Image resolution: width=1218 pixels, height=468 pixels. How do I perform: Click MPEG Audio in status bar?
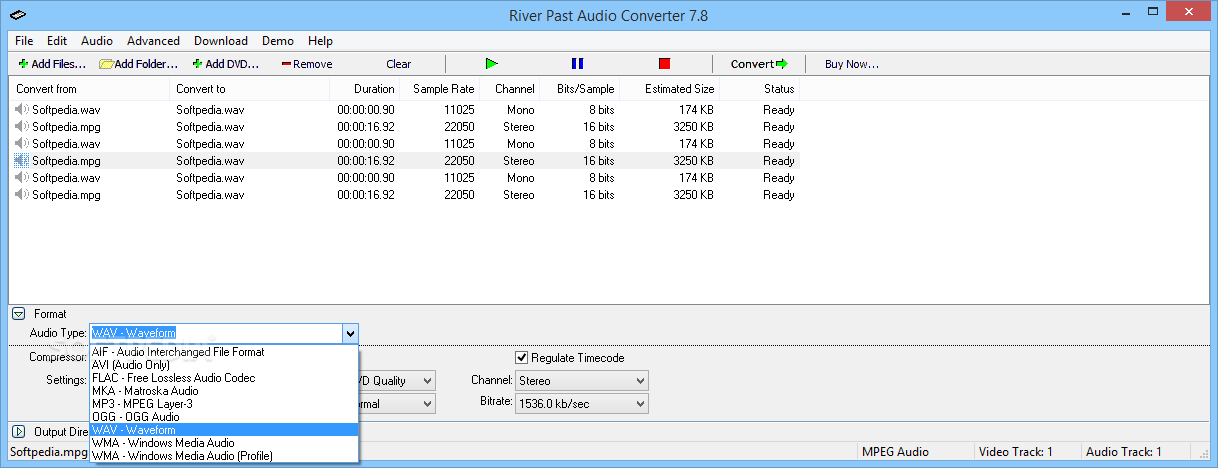(895, 452)
